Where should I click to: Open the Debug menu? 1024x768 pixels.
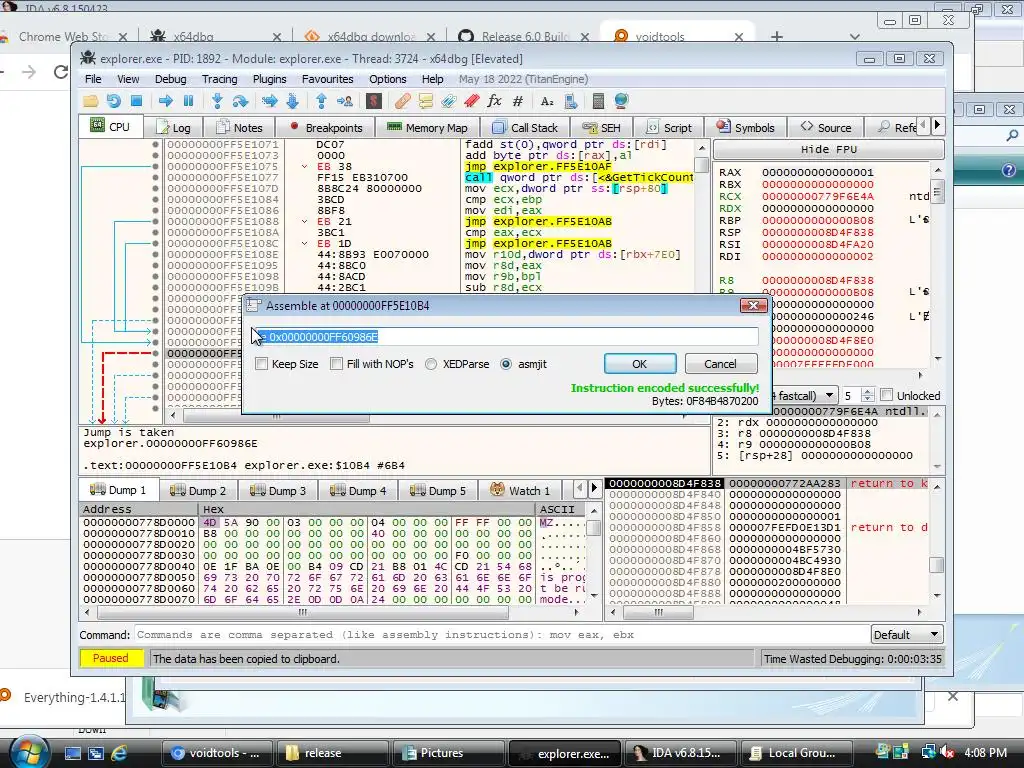click(x=170, y=79)
